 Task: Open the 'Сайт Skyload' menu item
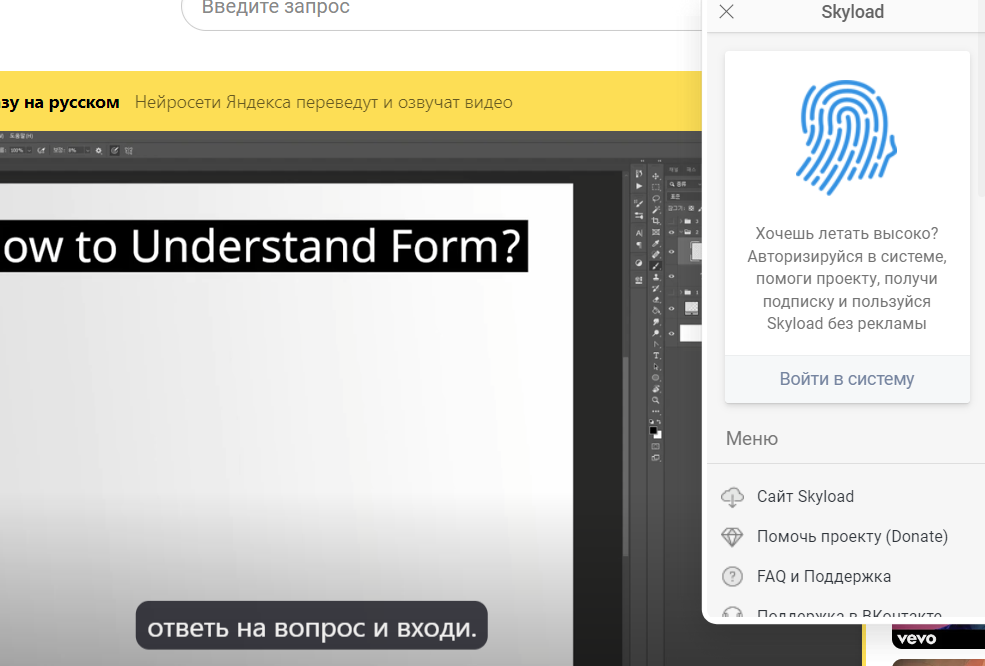[x=805, y=496]
